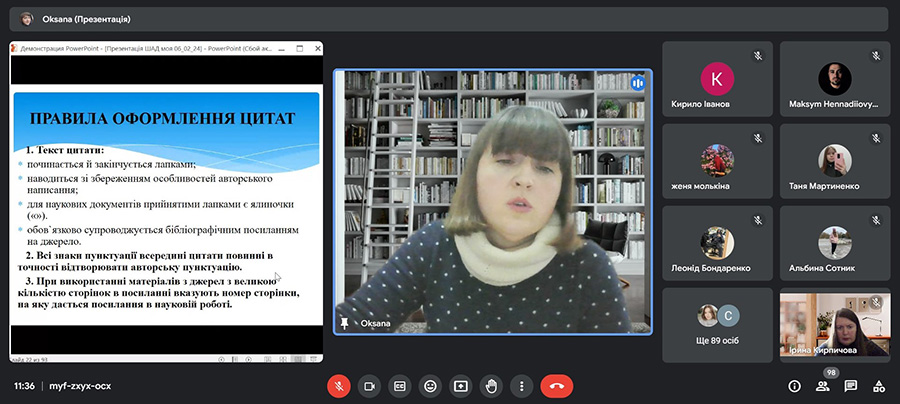
Task: Click the slide title 'ПРАВИЛА ОФОРМЛЕННЯ ЦИТАТ'
Action: click(162, 119)
